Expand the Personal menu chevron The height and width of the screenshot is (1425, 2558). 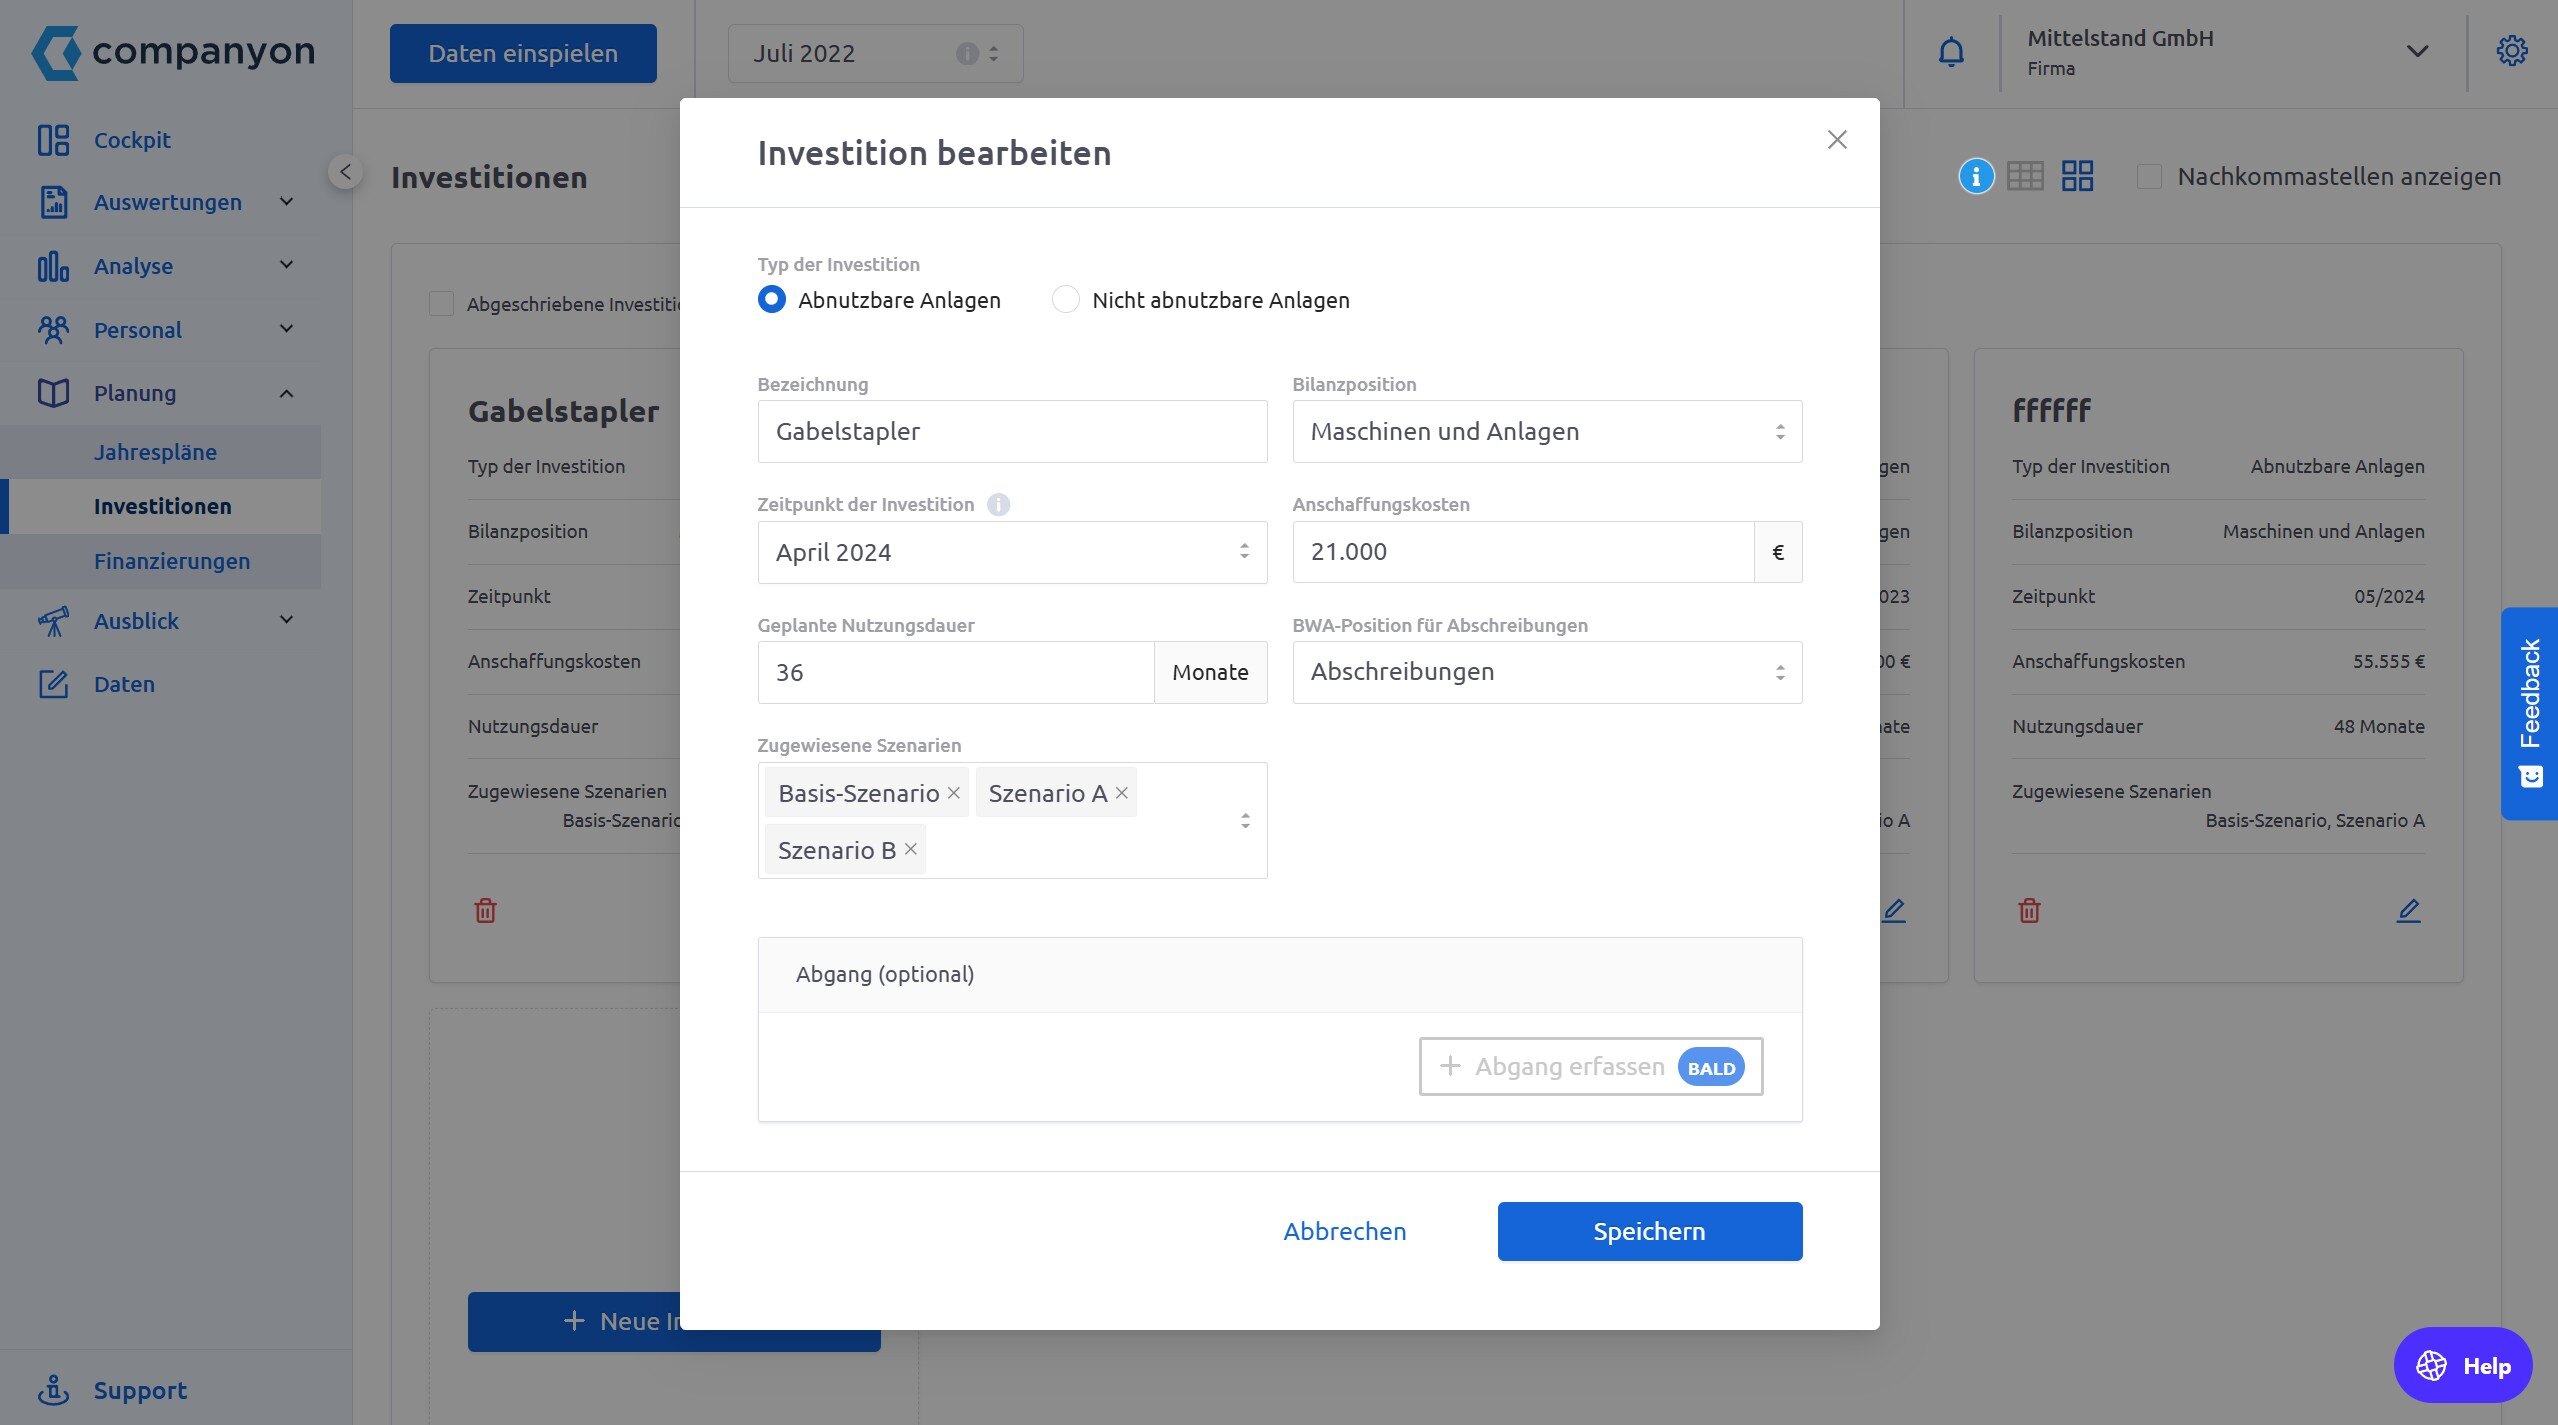[x=286, y=329]
